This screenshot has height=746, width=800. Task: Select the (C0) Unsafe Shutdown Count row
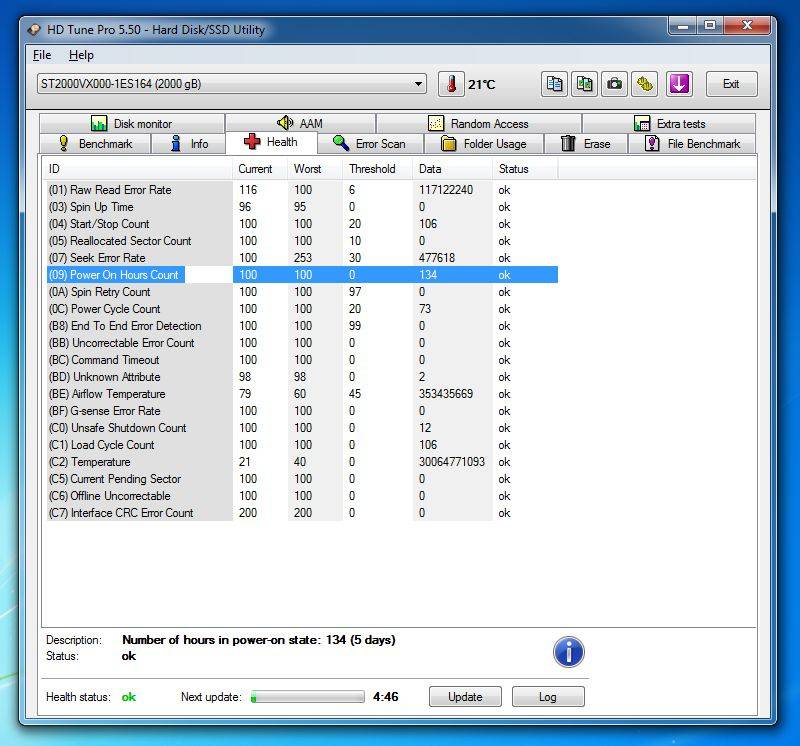point(302,428)
